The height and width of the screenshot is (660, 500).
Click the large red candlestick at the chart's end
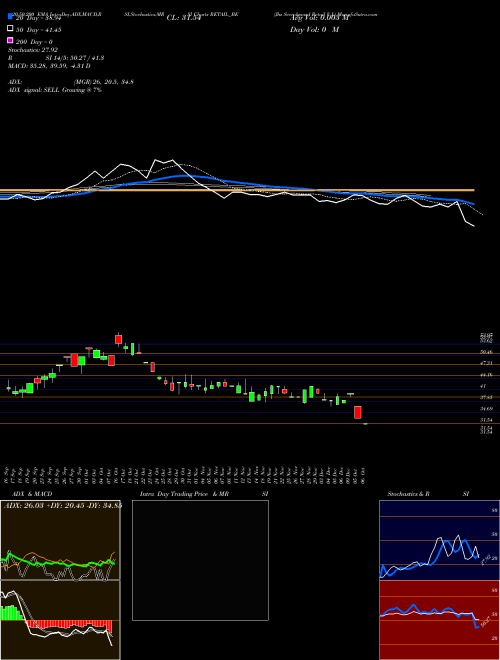358,412
